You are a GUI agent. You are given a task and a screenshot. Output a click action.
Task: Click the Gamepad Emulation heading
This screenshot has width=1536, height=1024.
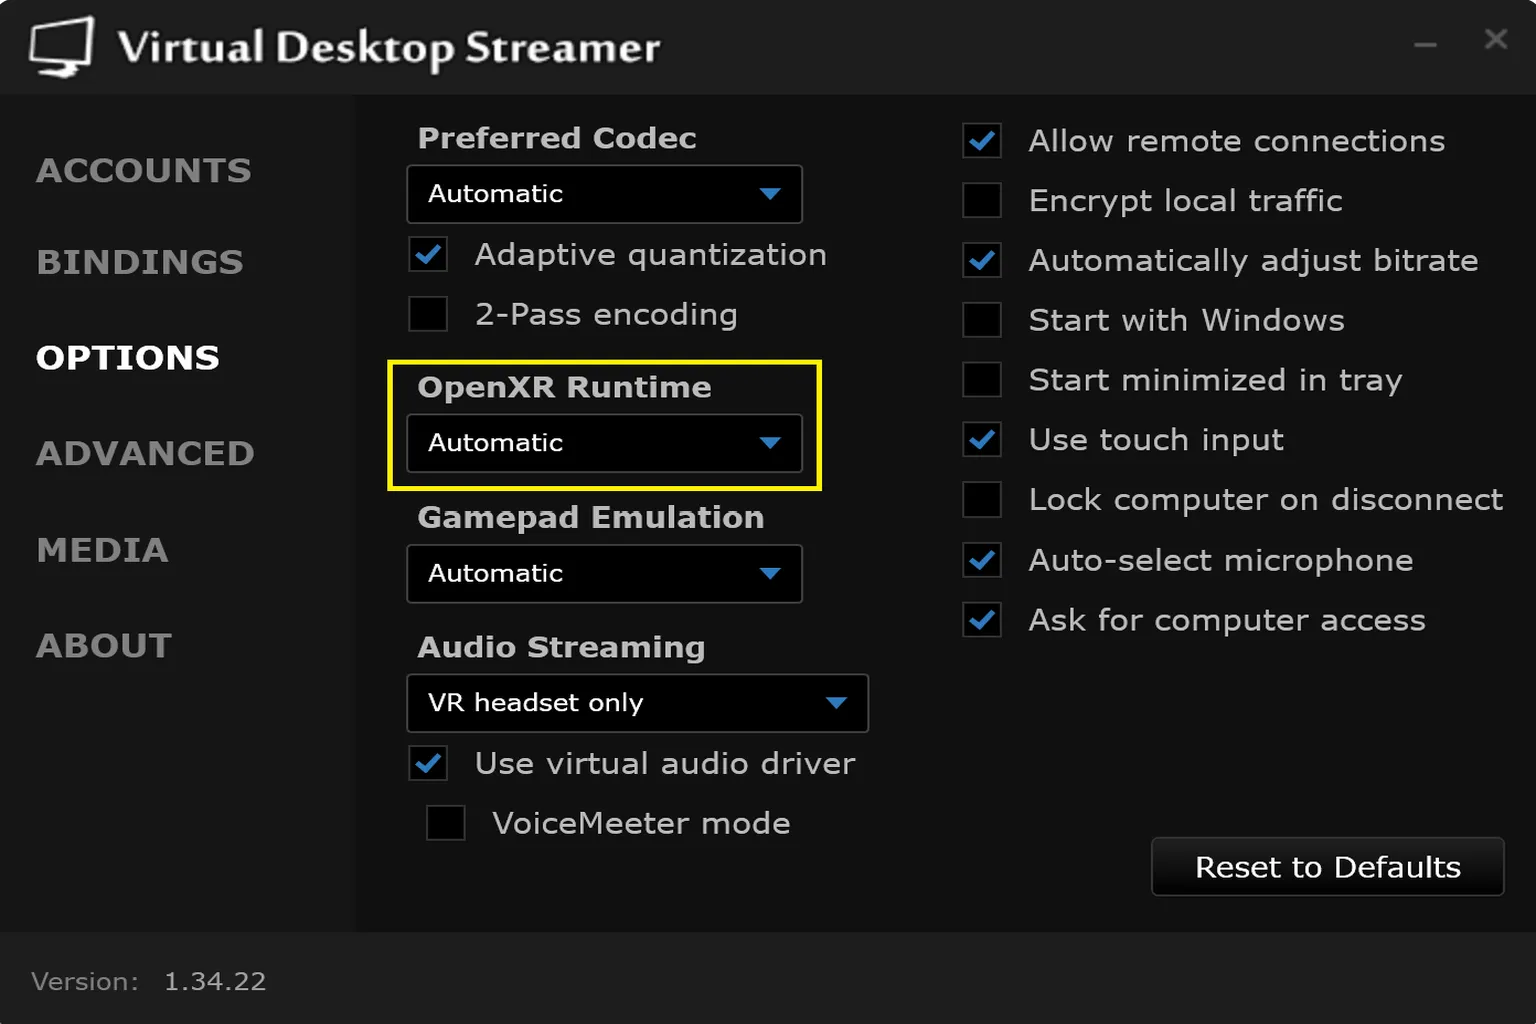591,518
